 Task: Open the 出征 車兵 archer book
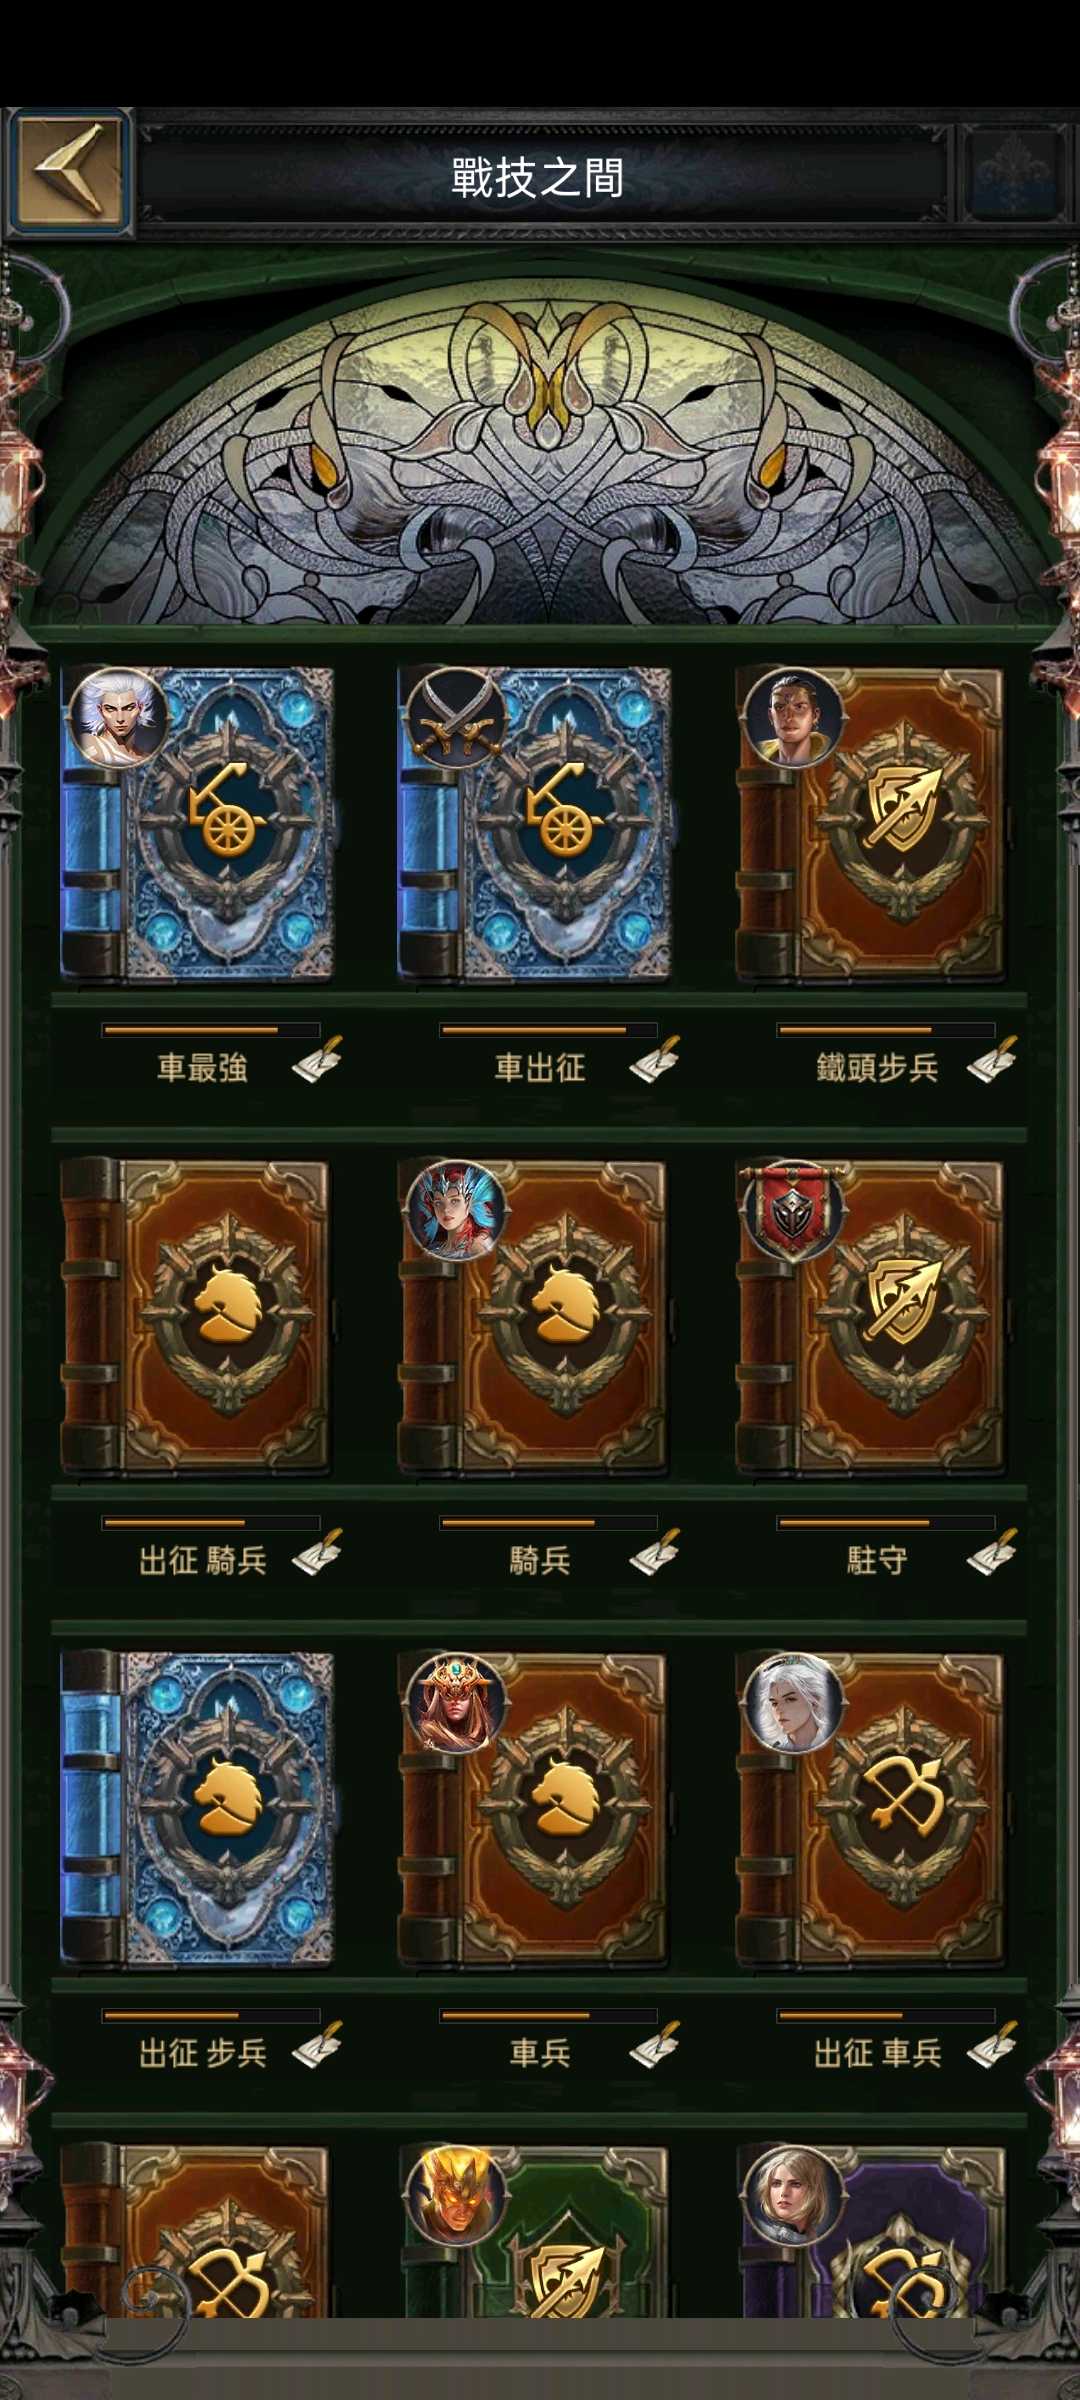870,1809
